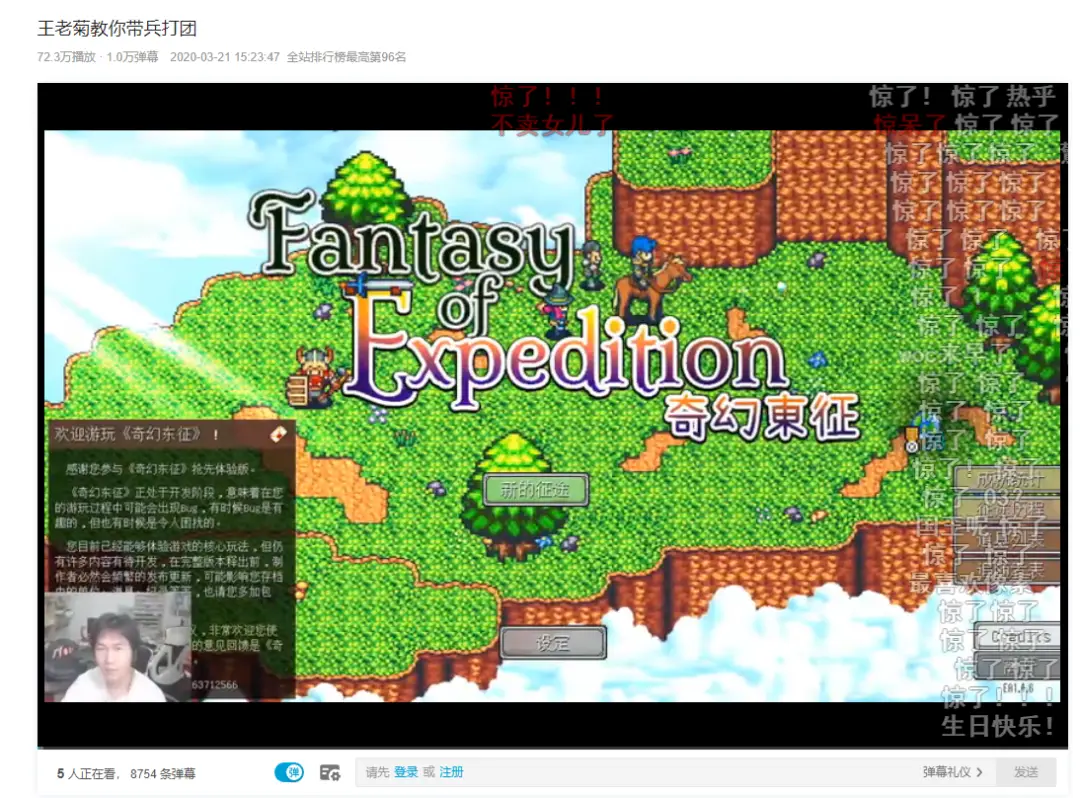Select the video title 王老菊教你带兵打团

[x=117, y=28]
